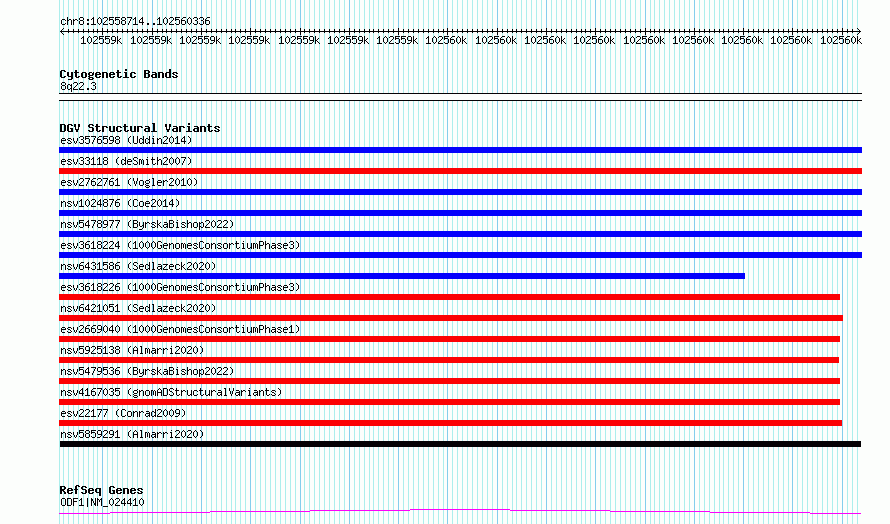The image size is (890, 524).
Task: Click esv3618226 (1000GenomesConsortiumPhase3) label
Action: (x=180, y=287)
